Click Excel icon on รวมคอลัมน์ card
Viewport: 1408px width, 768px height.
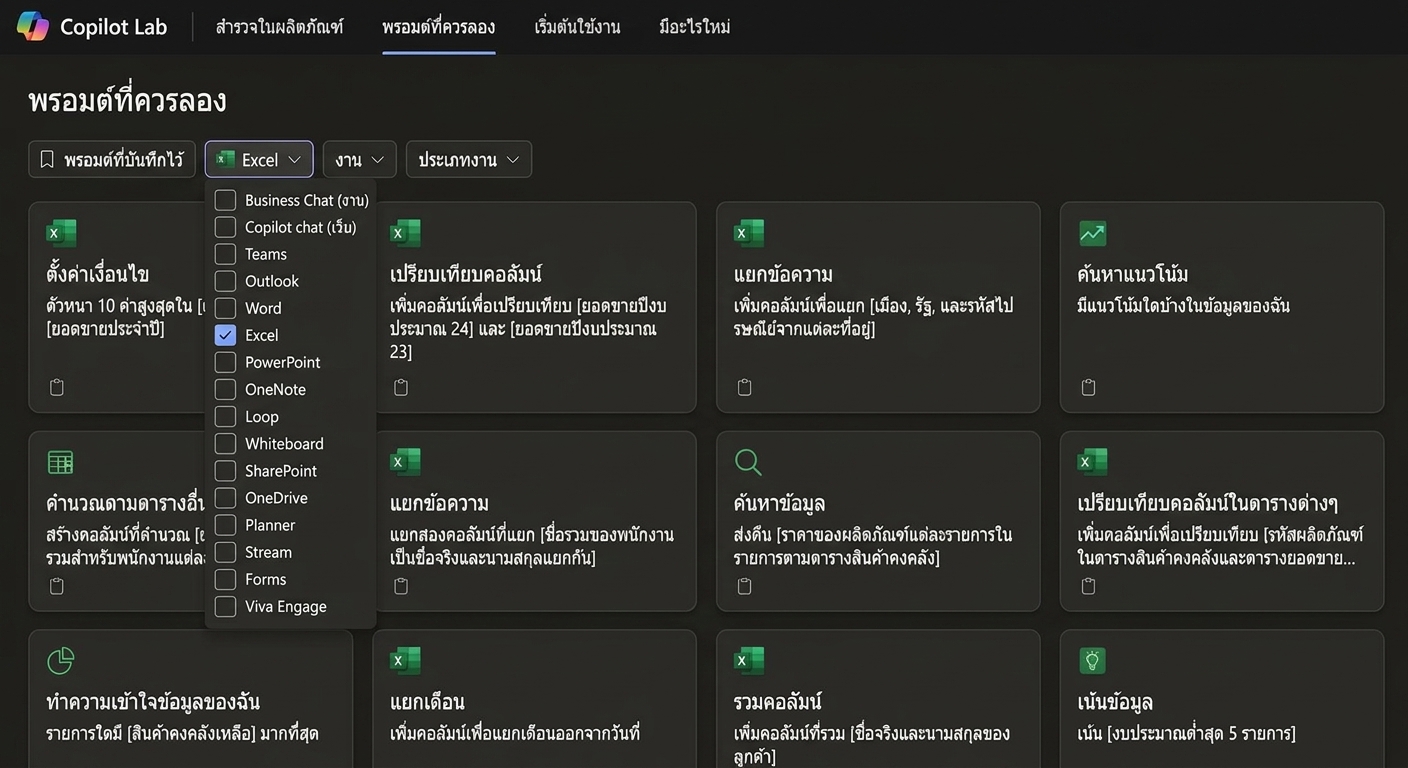pos(749,661)
